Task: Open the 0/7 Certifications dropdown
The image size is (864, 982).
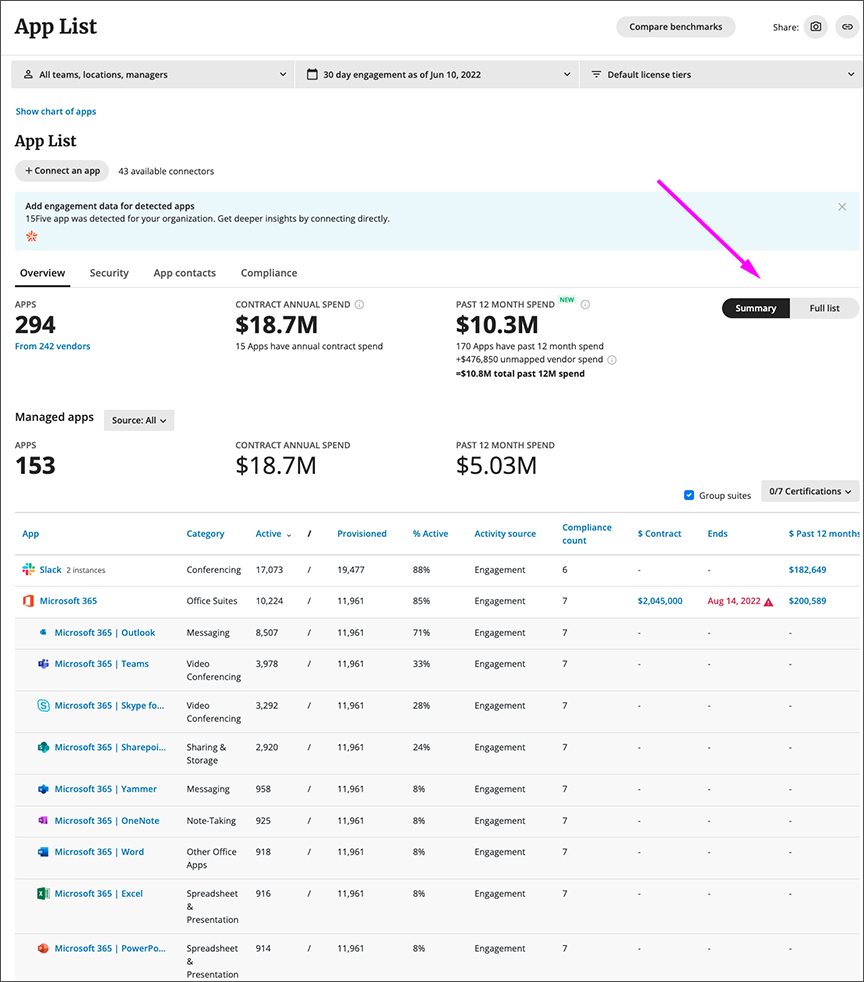Action: (x=810, y=491)
